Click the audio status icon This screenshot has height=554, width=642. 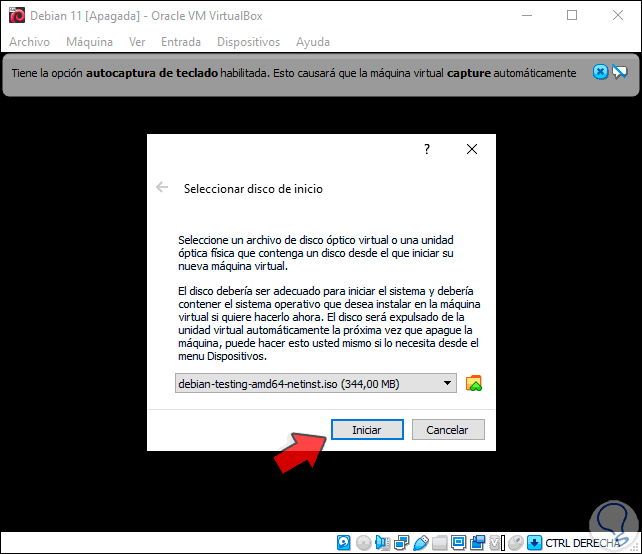382,543
